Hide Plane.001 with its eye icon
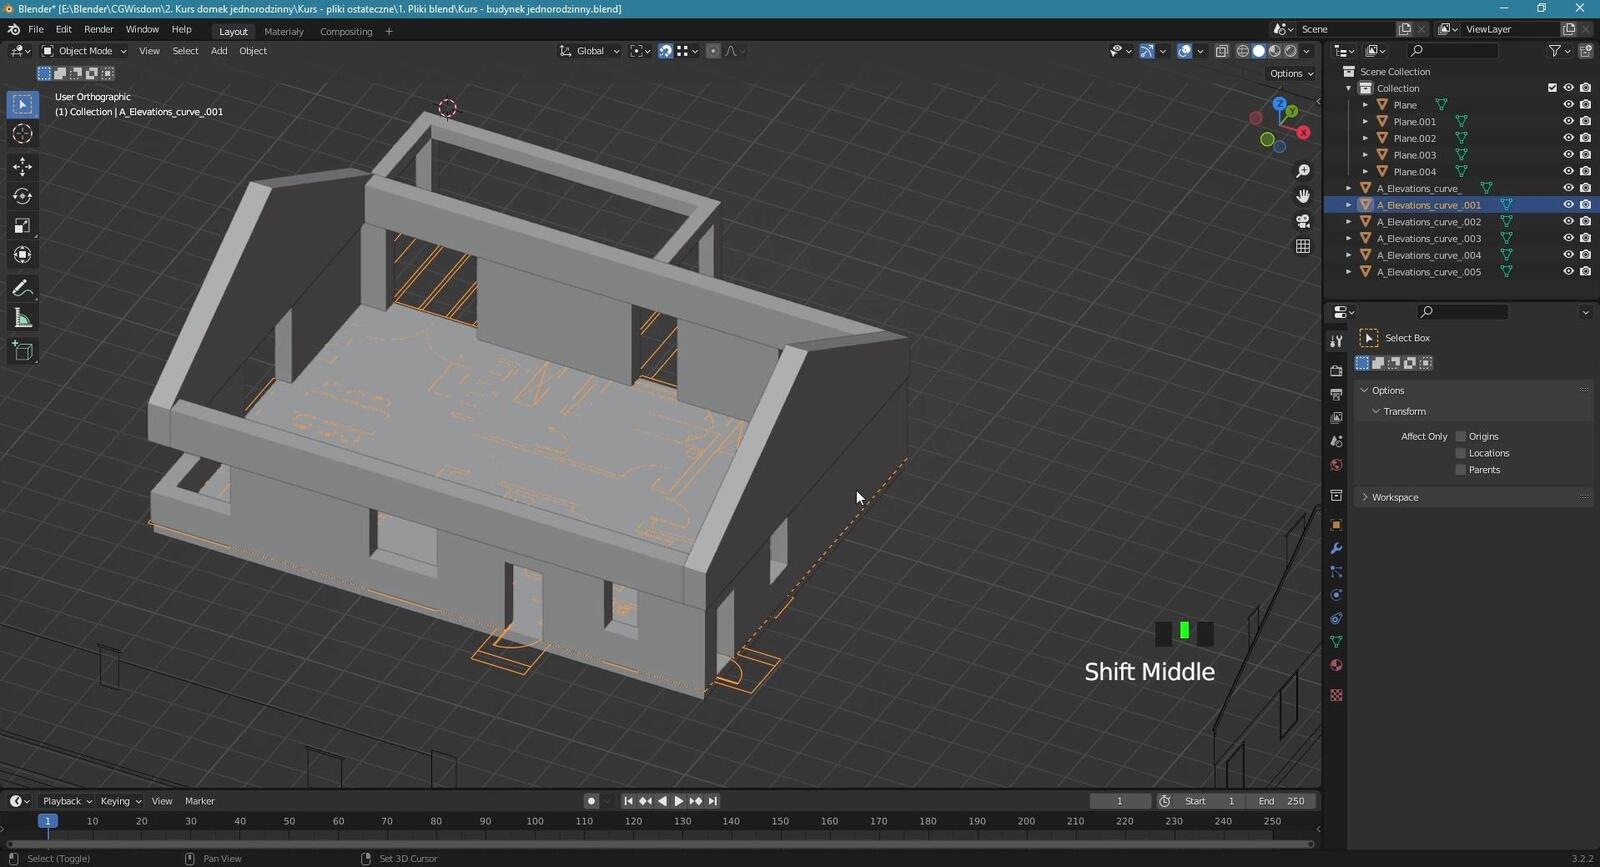 click(x=1568, y=121)
